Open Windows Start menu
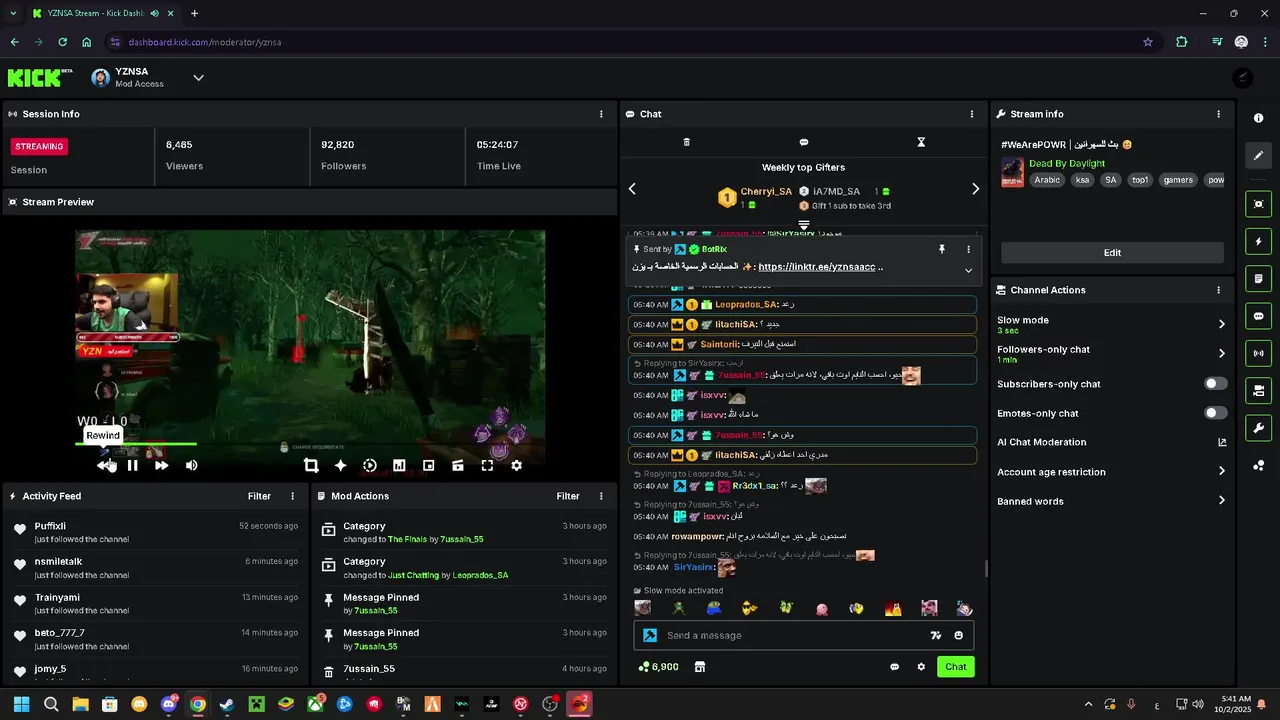This screenshot has width=1280, height=720. point(22,705)
